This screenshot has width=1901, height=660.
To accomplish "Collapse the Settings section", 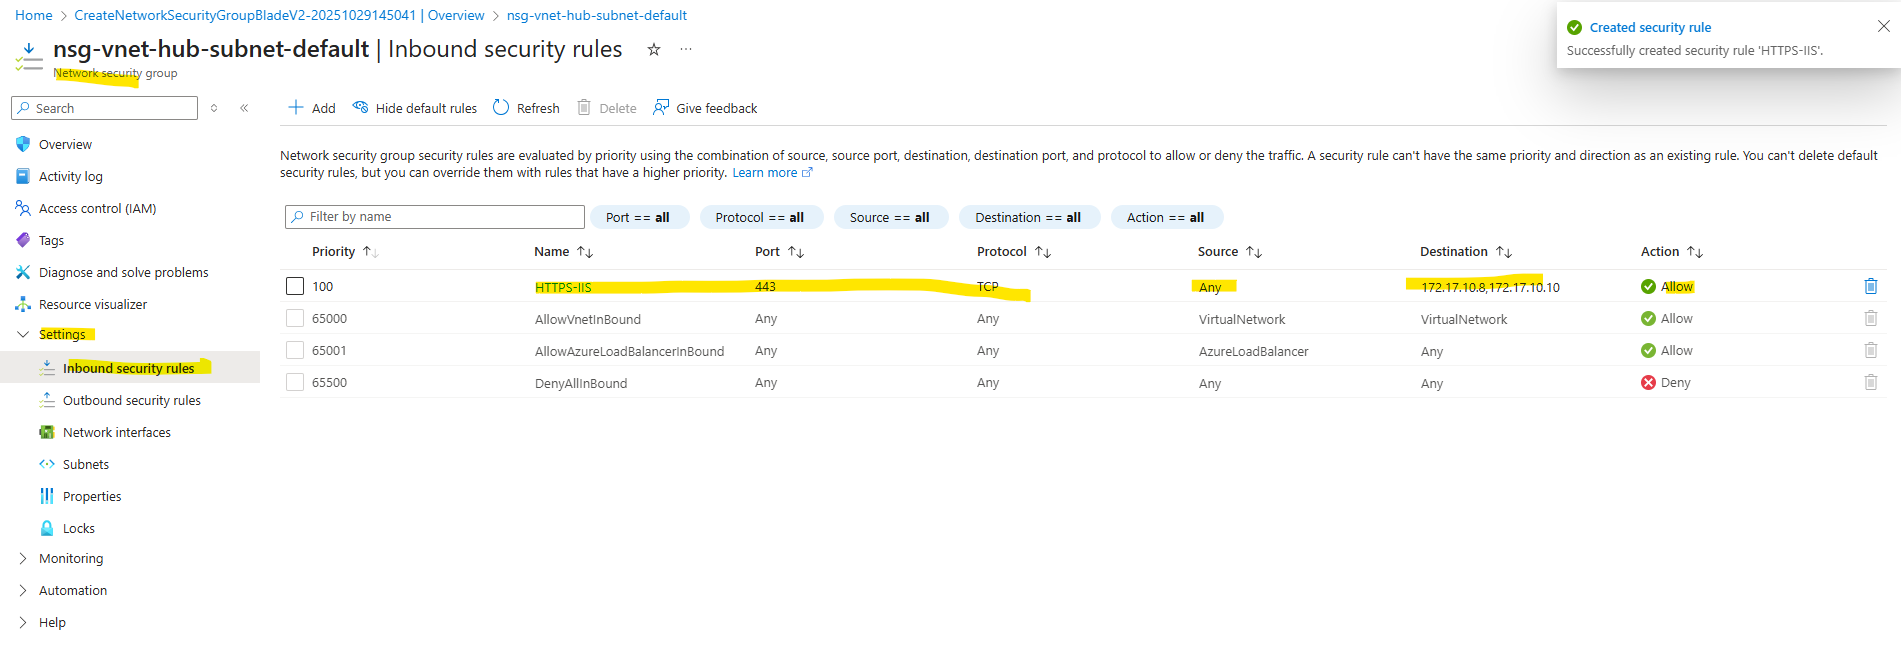I will click(x=23, y=334).
